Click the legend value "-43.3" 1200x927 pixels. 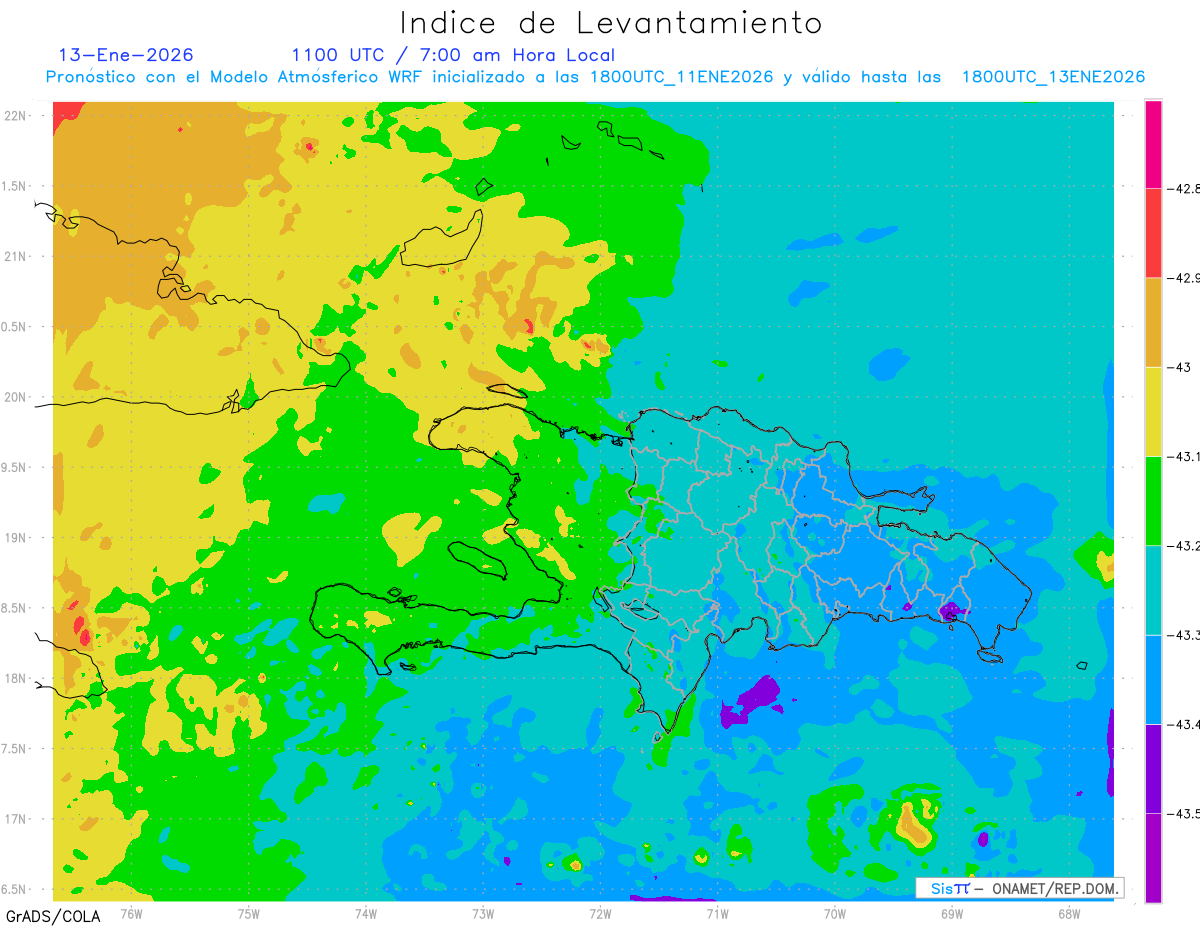tap(1183, 635)
